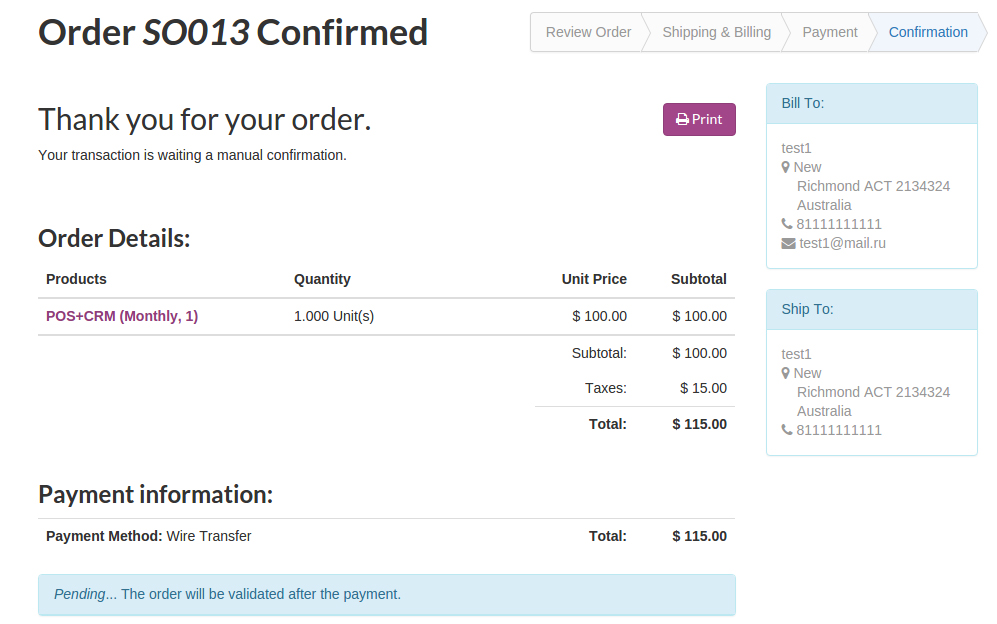Click the Order SO013 Confirmed heading
This screenshot has height=624, width=997.
tap(233, 33)
